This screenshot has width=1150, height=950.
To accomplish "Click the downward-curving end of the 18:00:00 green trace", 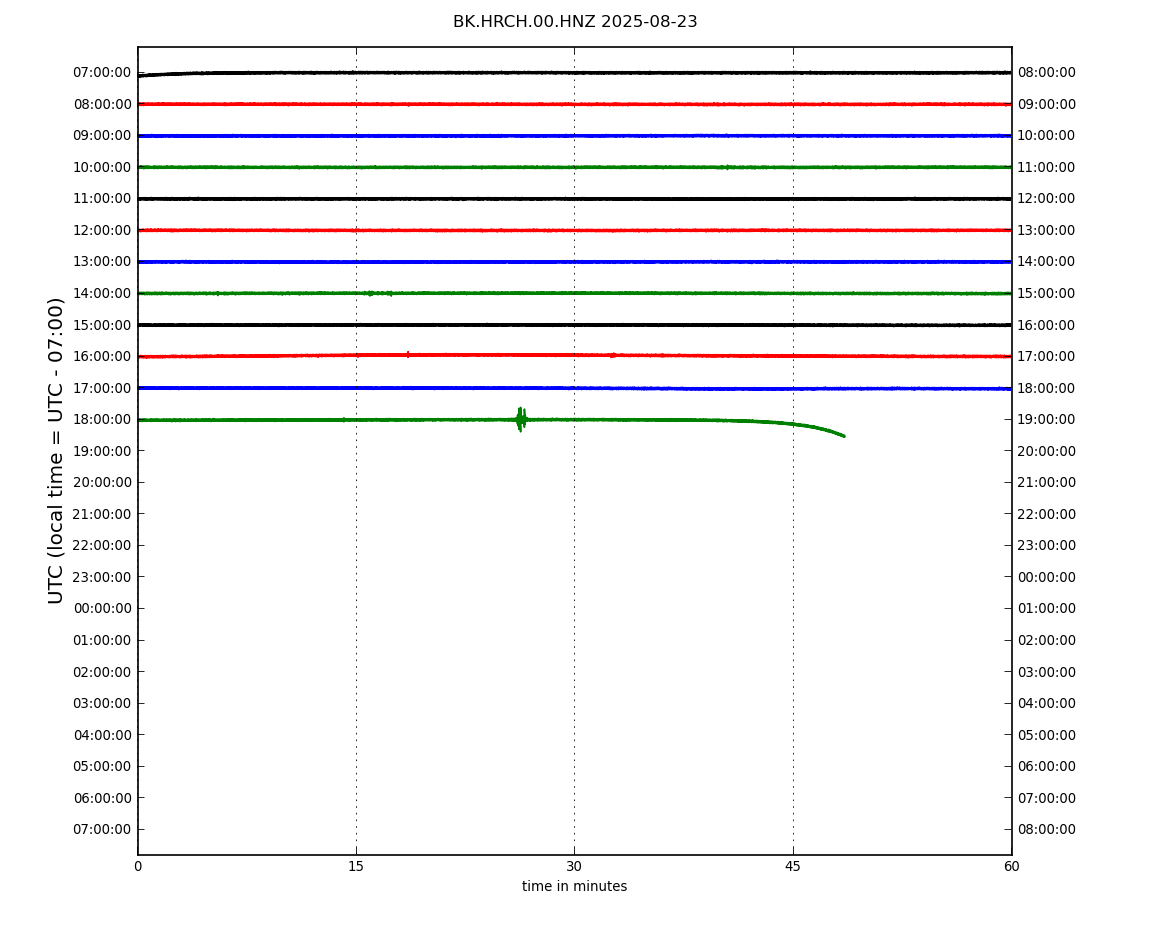I will 821,428.
